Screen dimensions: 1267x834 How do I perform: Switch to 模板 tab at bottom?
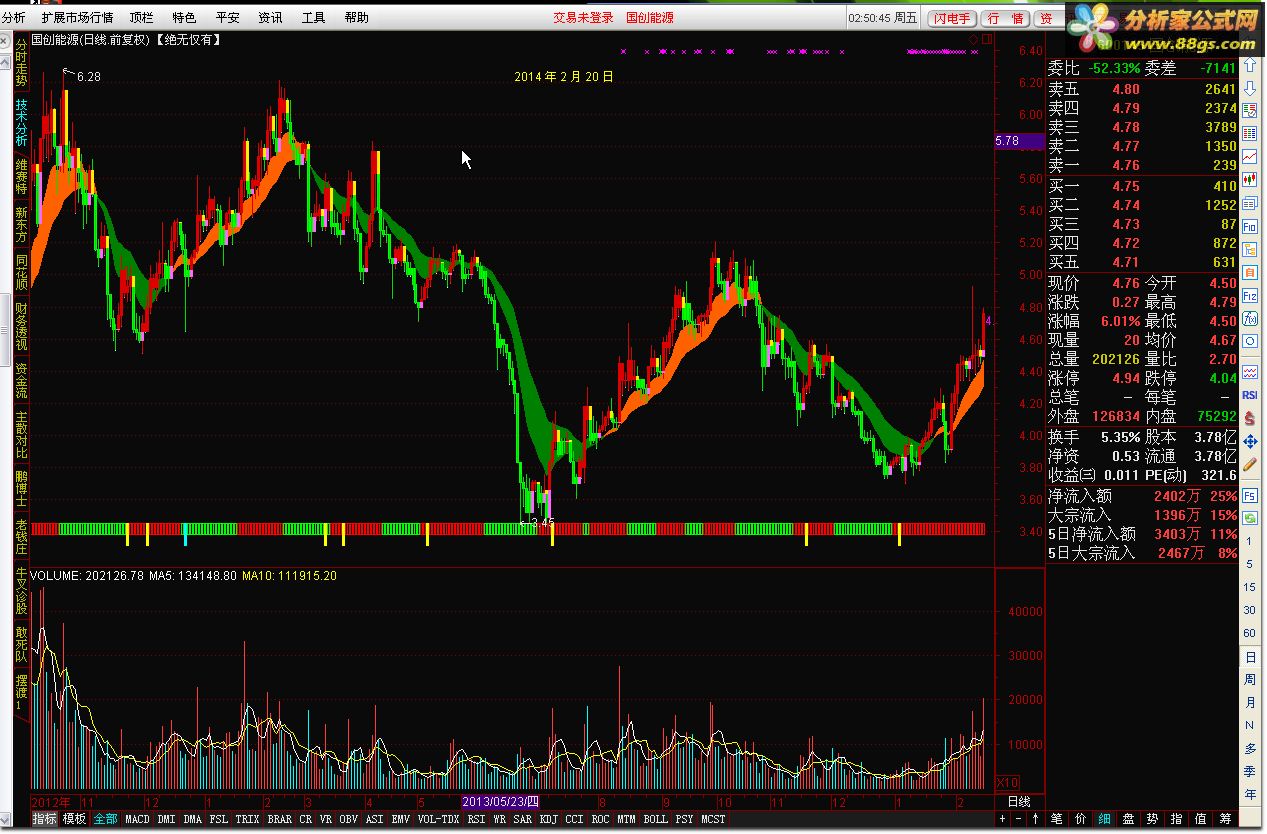[x=74, y=819]
